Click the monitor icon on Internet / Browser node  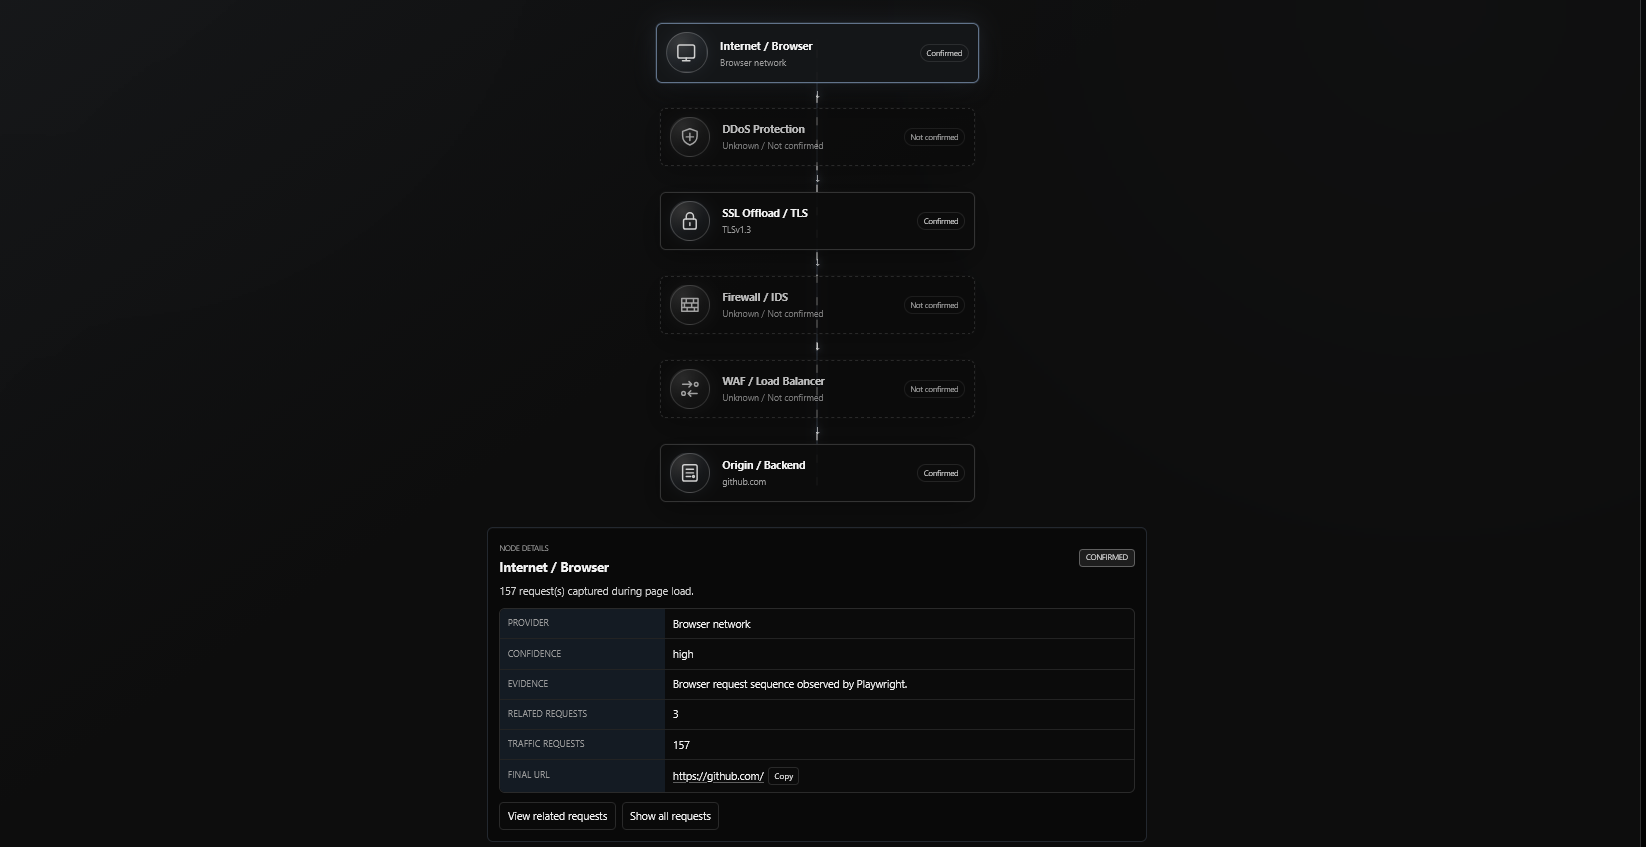[686, 53]
